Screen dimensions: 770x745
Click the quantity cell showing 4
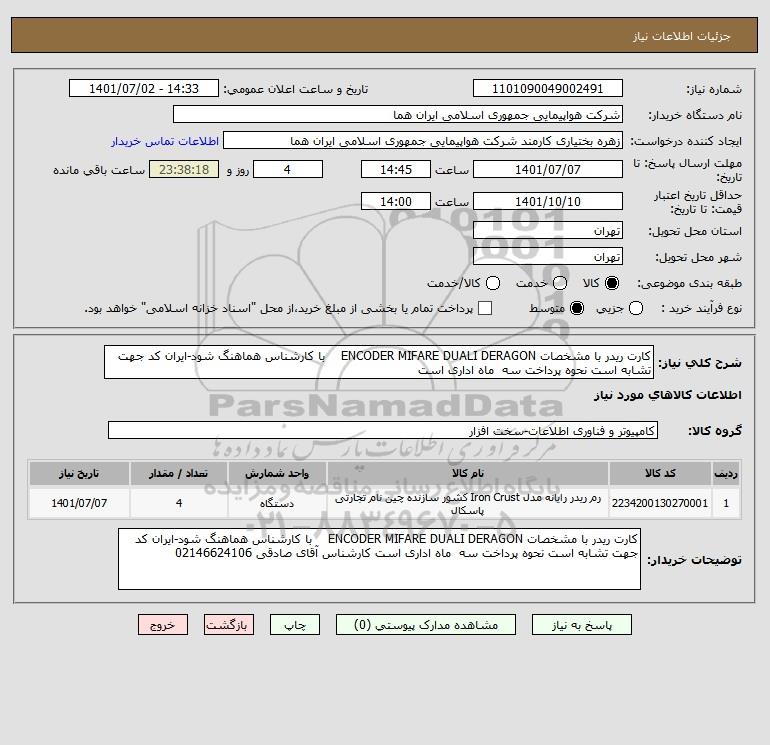179,503
